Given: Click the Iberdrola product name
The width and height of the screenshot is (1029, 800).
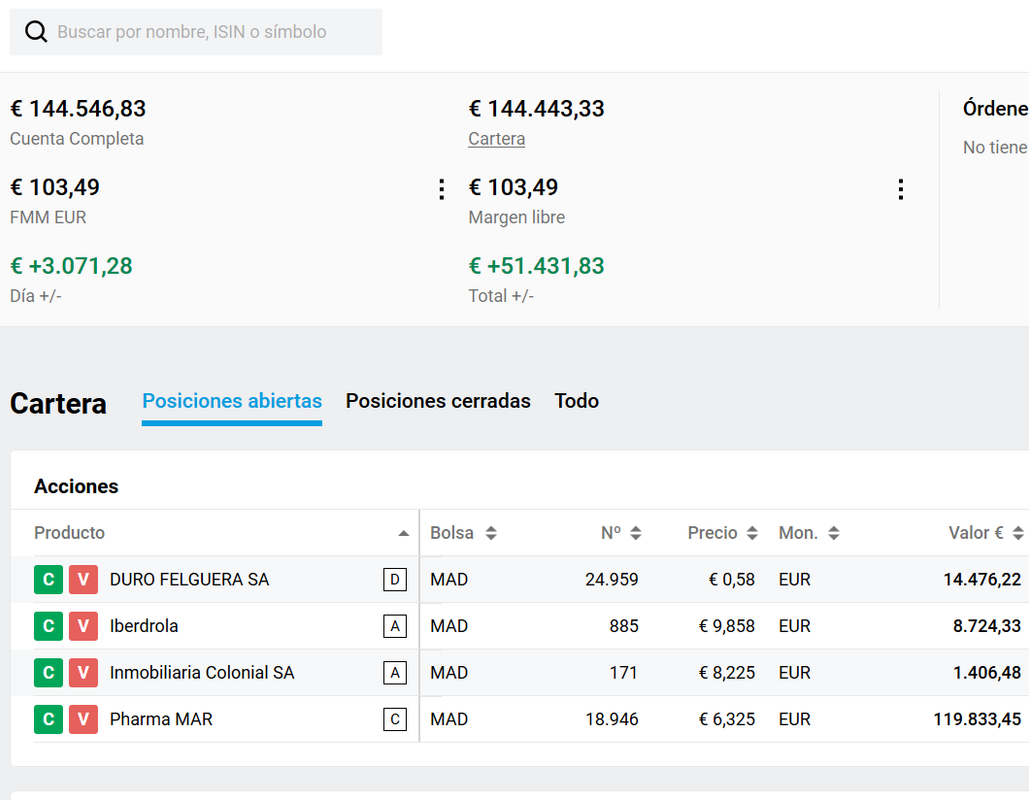Looking at the screenshot, I should click(144, 626).
